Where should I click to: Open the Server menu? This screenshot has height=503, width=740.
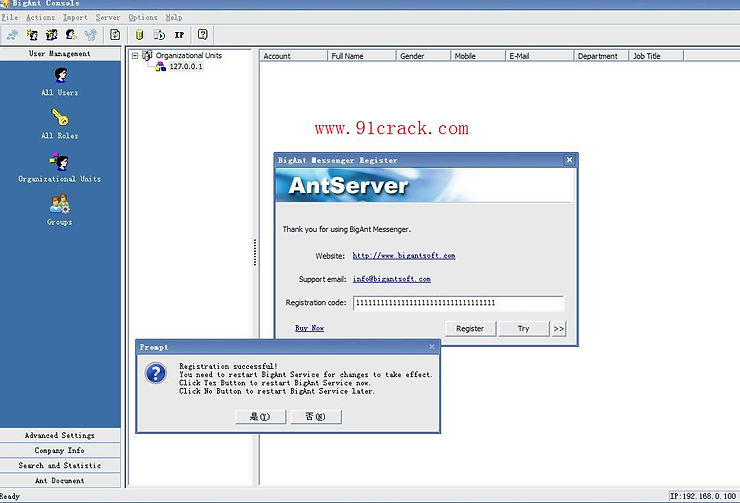pos(108,17)
